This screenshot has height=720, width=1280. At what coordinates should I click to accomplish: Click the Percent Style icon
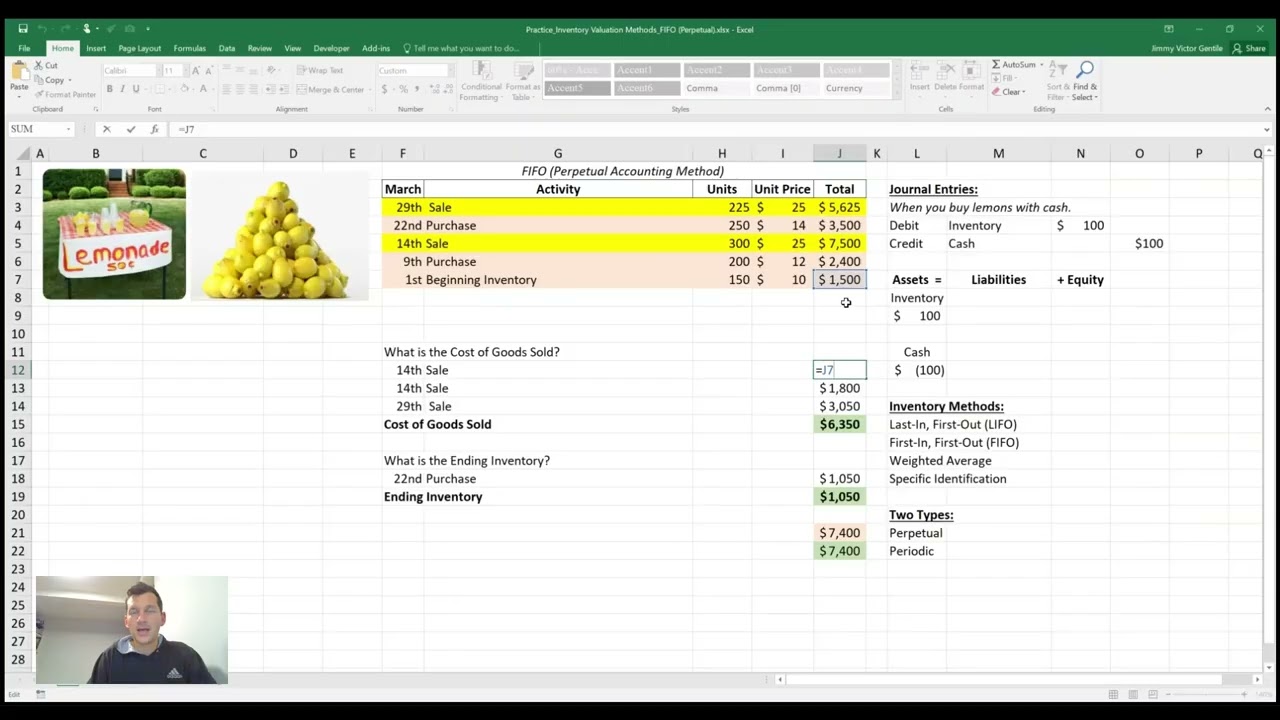402,89
